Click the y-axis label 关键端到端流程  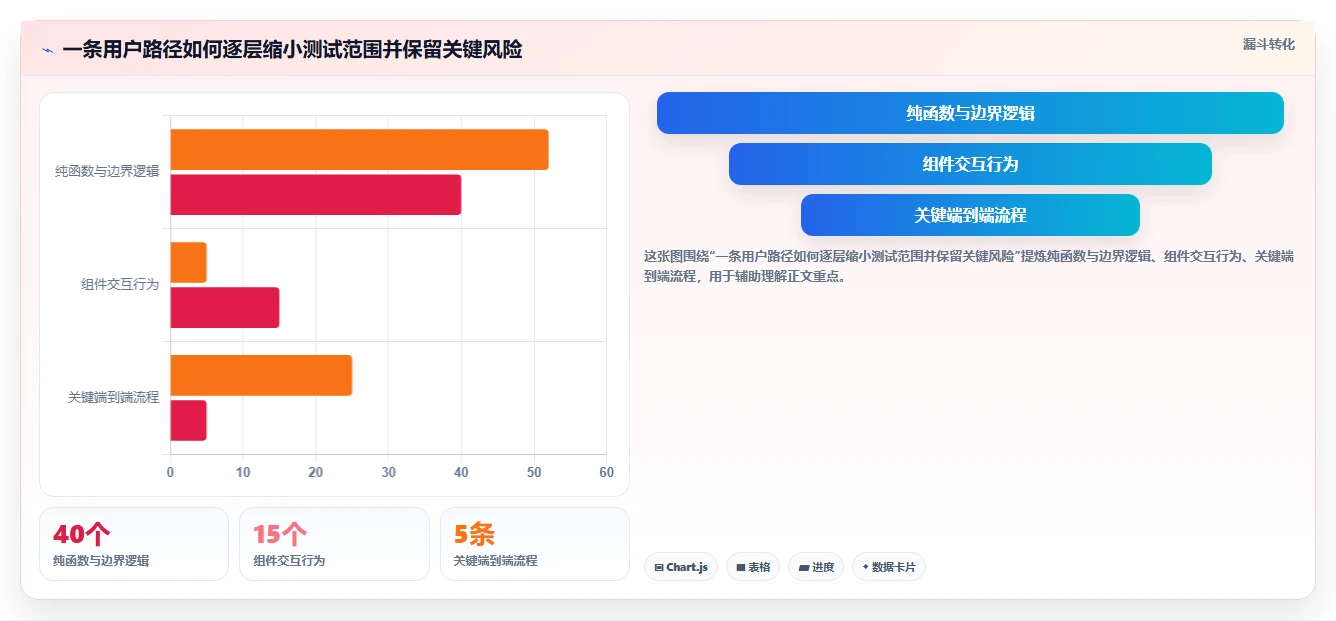113,398
